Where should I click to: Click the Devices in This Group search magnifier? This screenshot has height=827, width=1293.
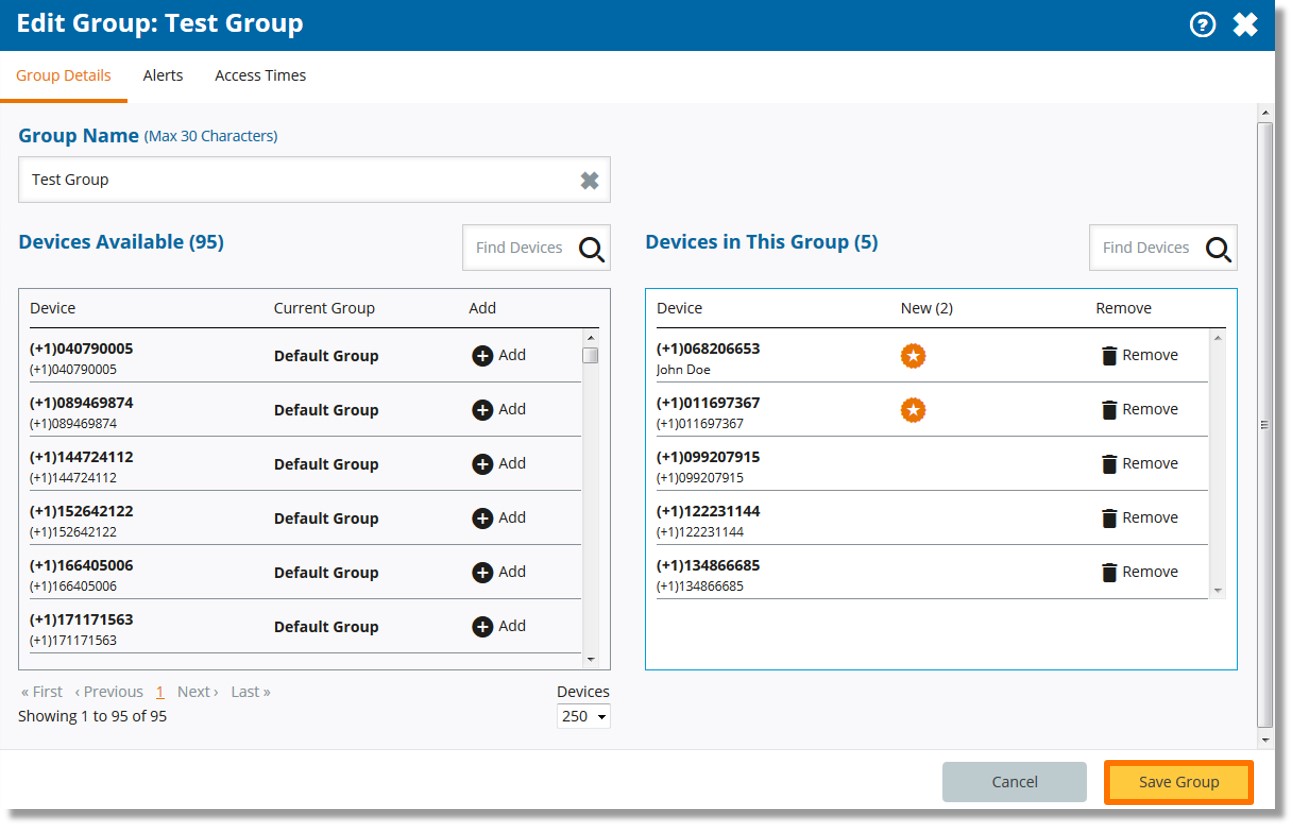click(1219, 249)
